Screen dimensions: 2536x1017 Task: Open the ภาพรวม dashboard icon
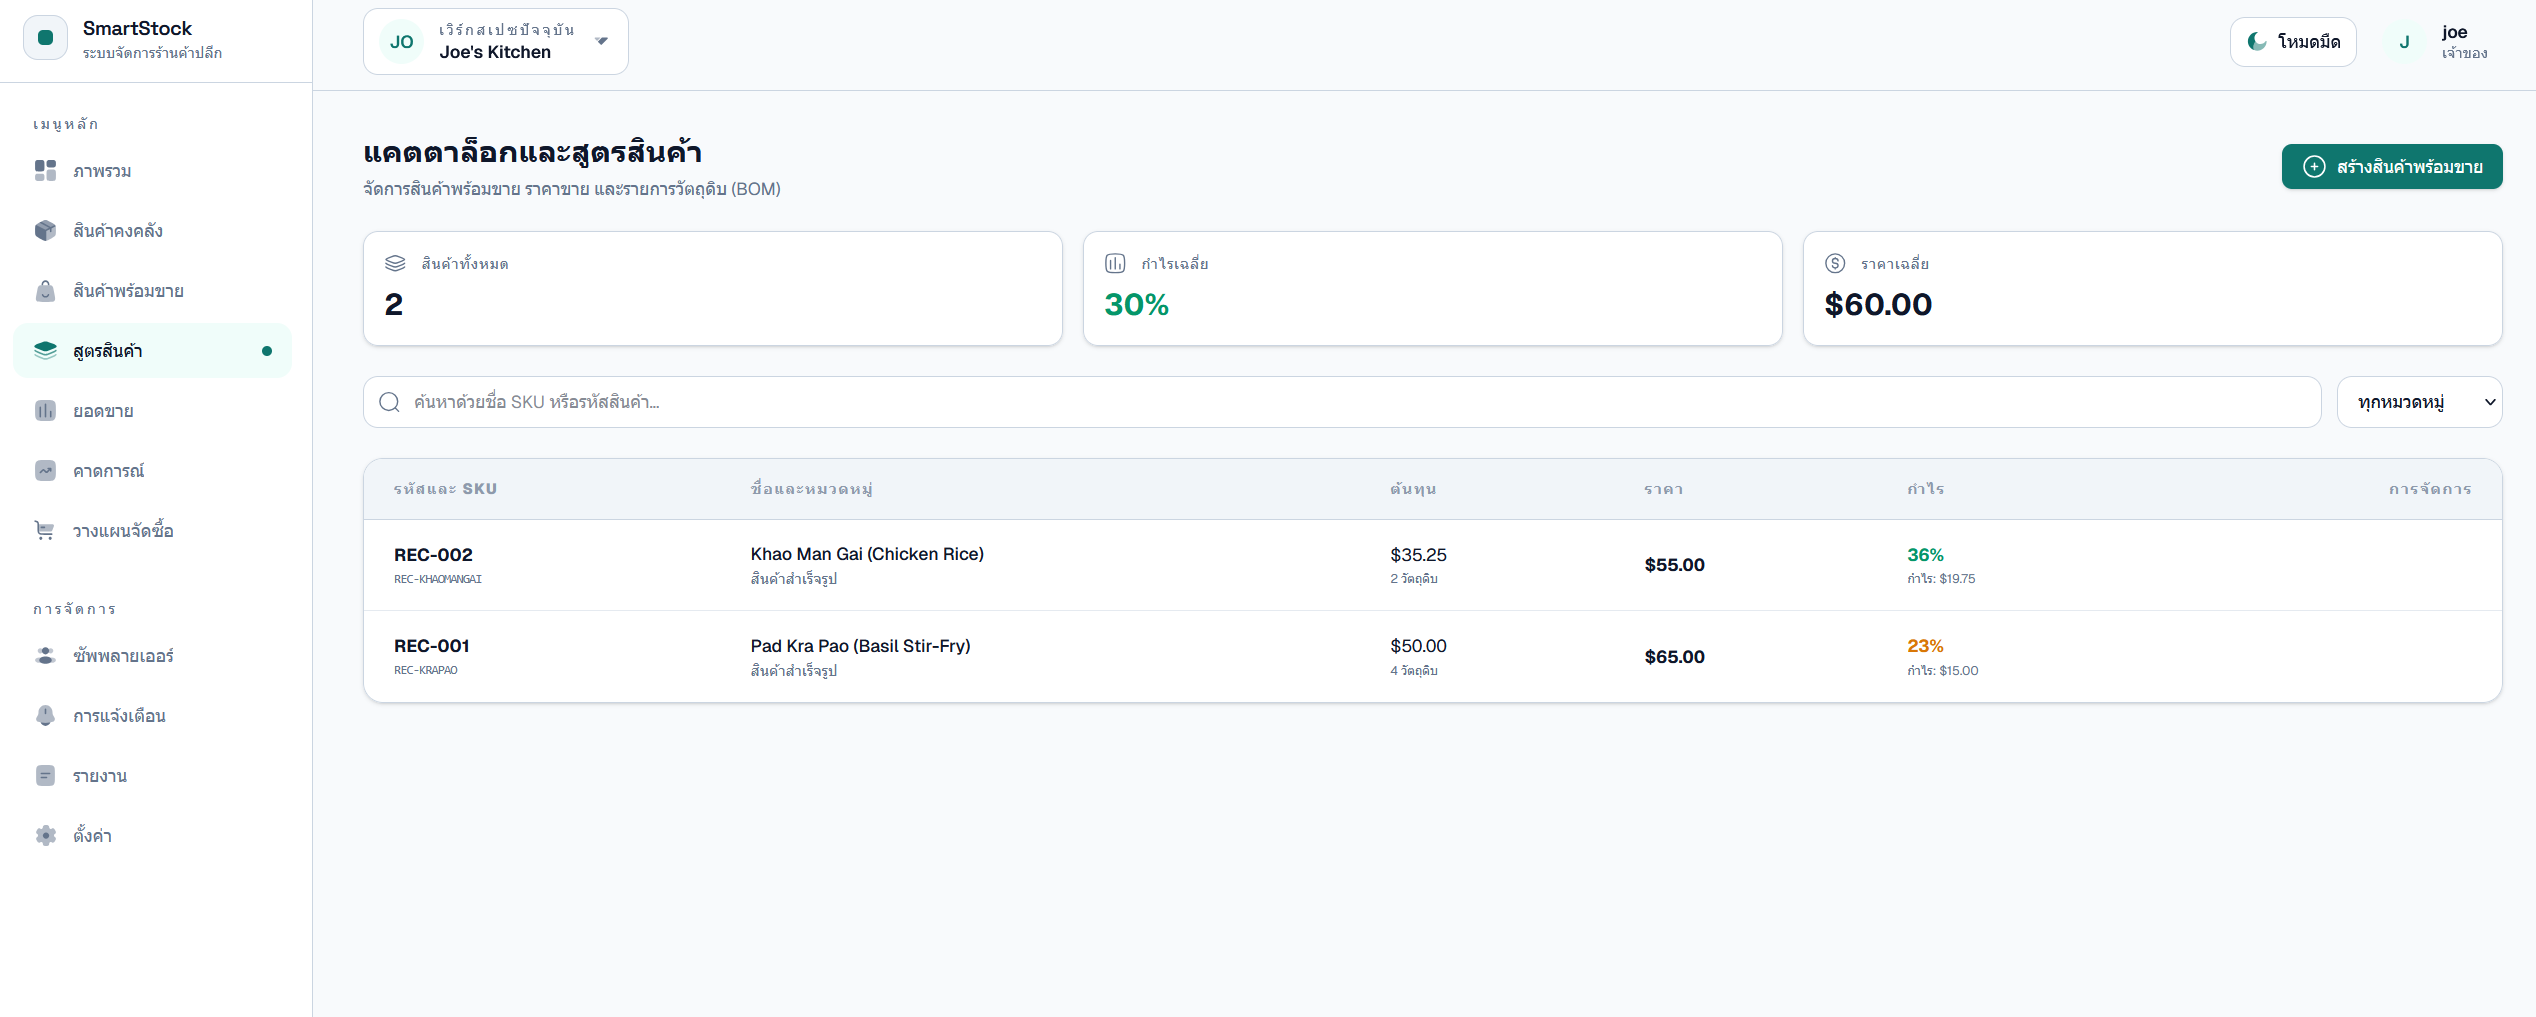coord(45,171)
